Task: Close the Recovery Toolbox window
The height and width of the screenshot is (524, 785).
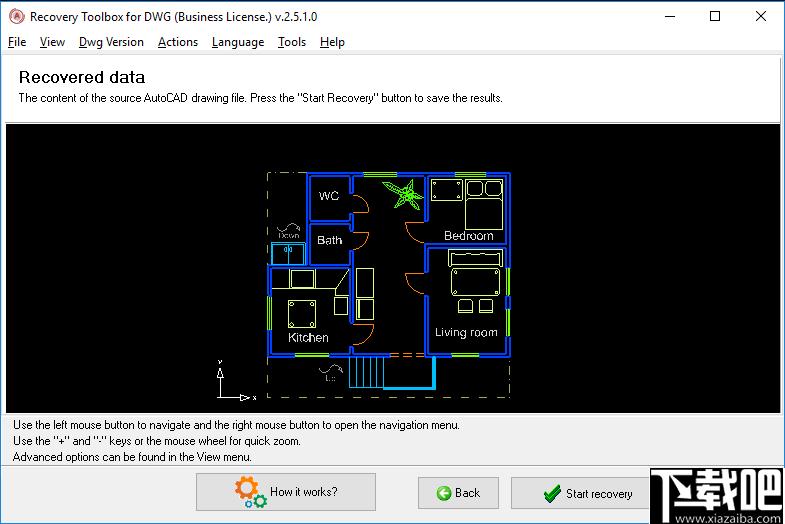Action: tap(760, 17)
